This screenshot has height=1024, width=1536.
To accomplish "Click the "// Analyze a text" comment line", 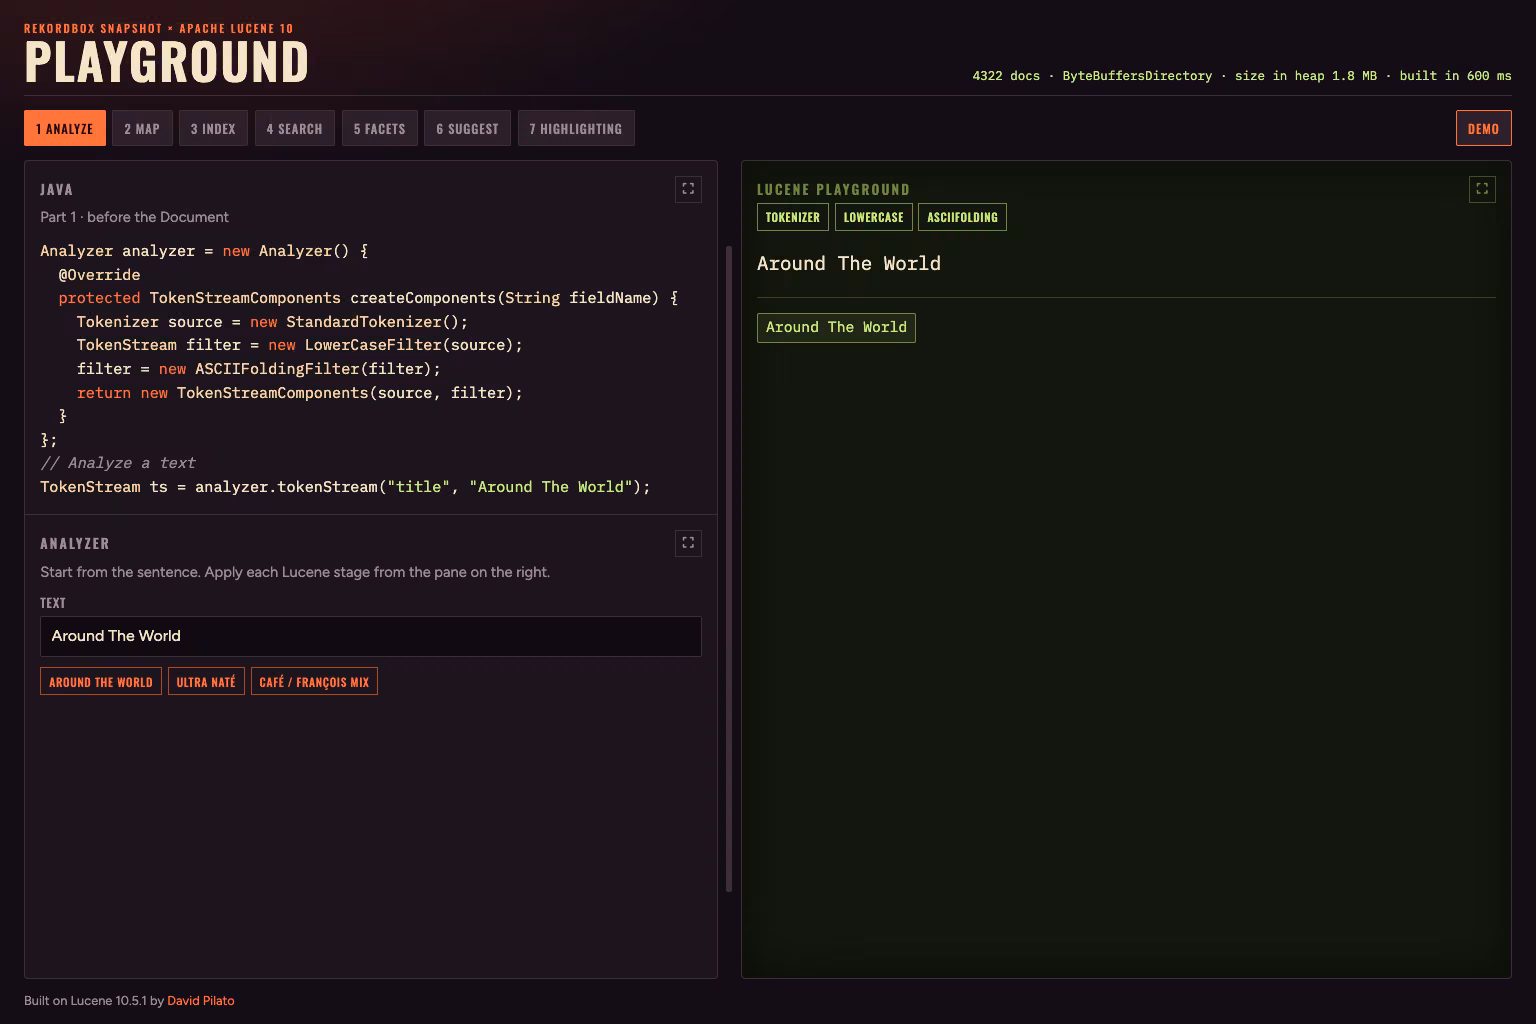I will click(118, 463).
